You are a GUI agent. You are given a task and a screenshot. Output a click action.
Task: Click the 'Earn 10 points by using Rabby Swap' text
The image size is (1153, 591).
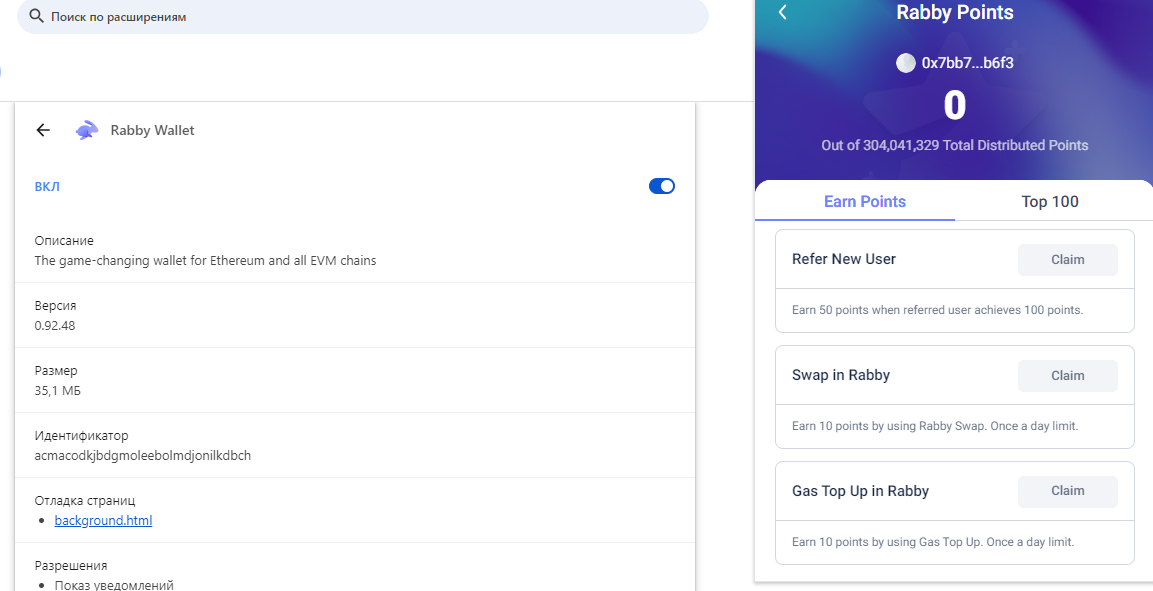point(935,426)
